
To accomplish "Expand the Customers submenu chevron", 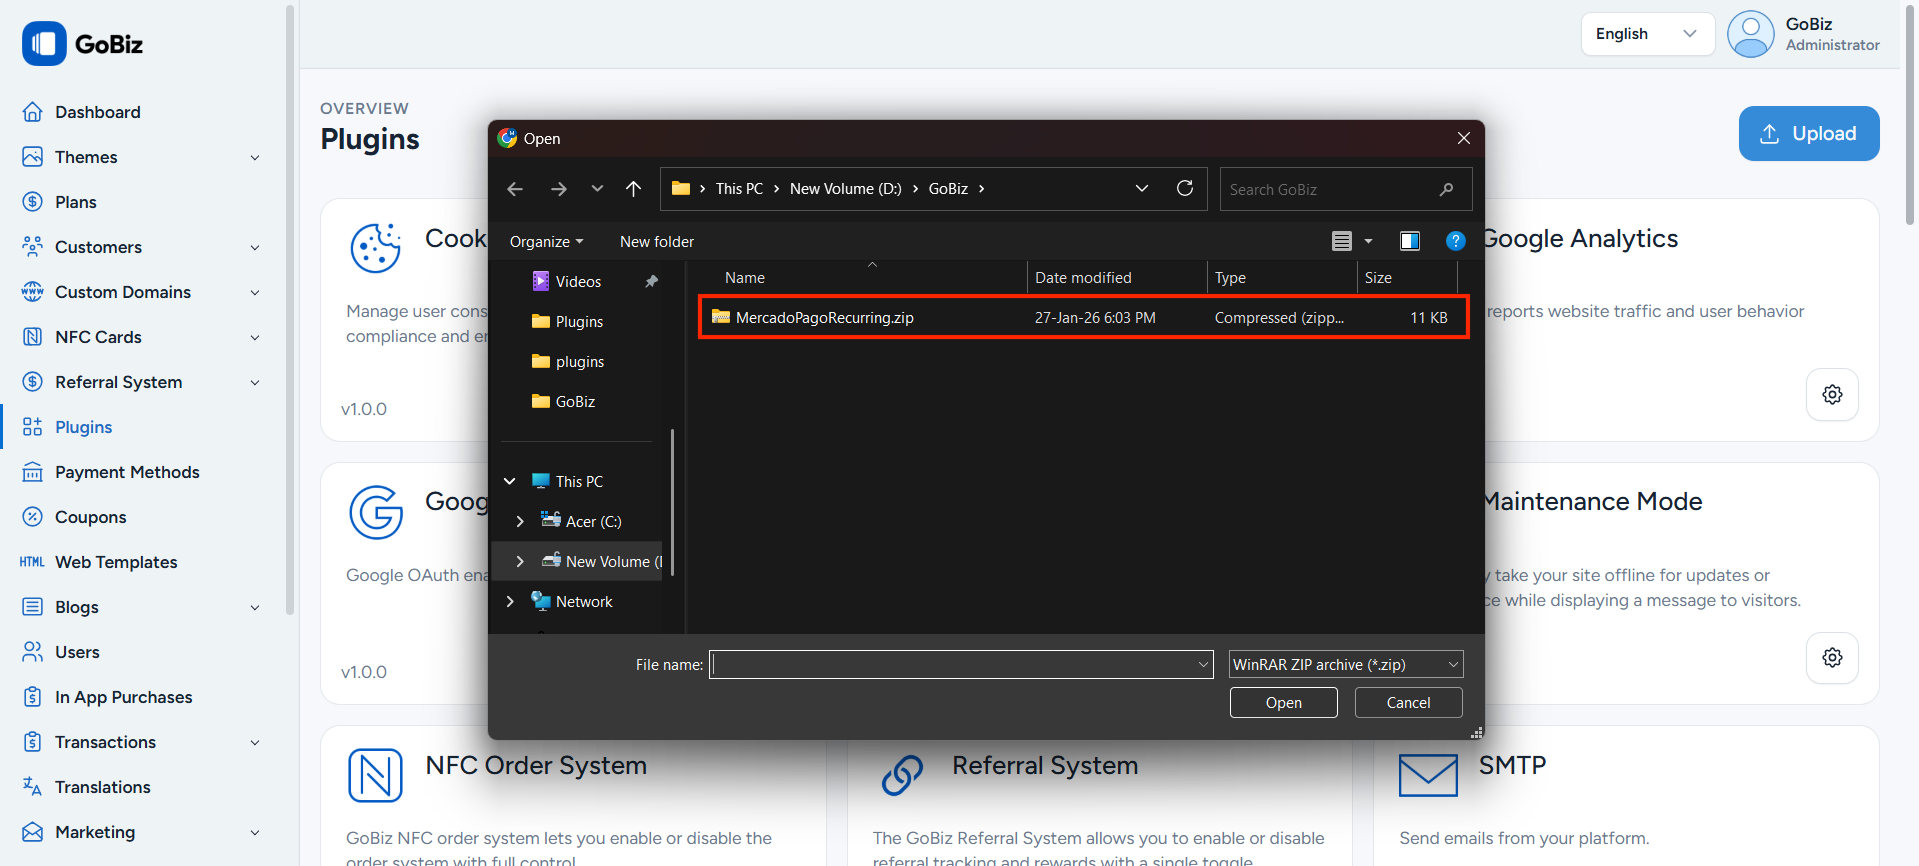I will [x=255, y=248].
